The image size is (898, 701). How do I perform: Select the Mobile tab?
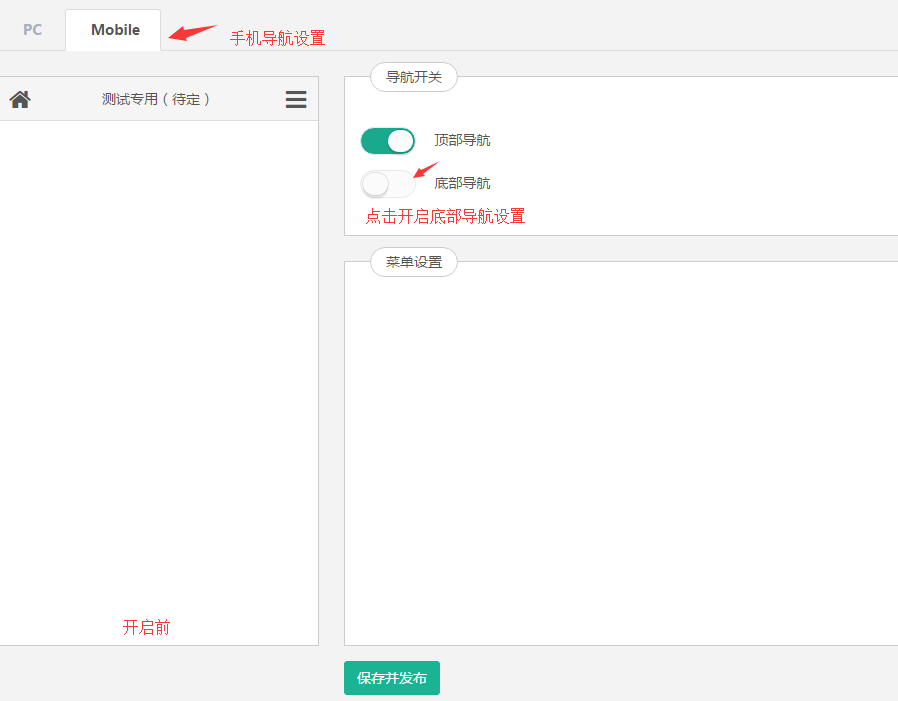[x=115, y=30]
